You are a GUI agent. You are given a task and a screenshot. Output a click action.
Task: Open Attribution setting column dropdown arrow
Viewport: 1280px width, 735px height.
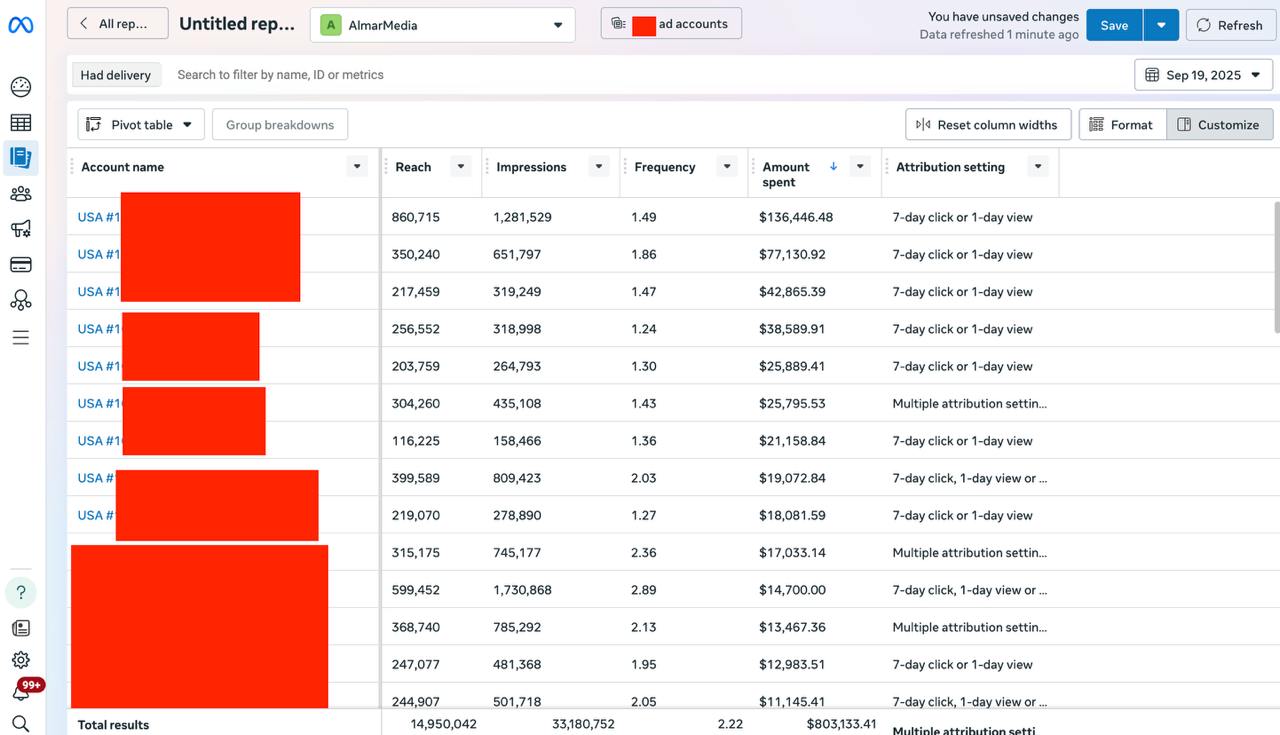[x=1038, y=167]
